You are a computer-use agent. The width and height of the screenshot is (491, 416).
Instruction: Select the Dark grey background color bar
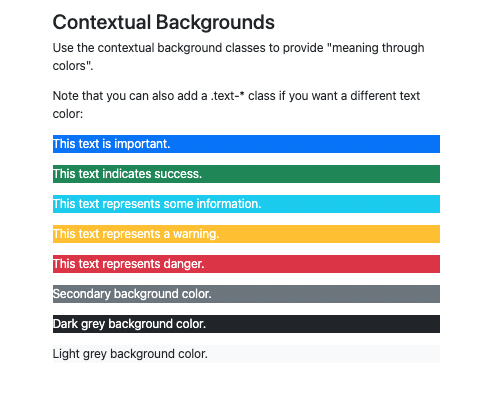tap(246, 324)
